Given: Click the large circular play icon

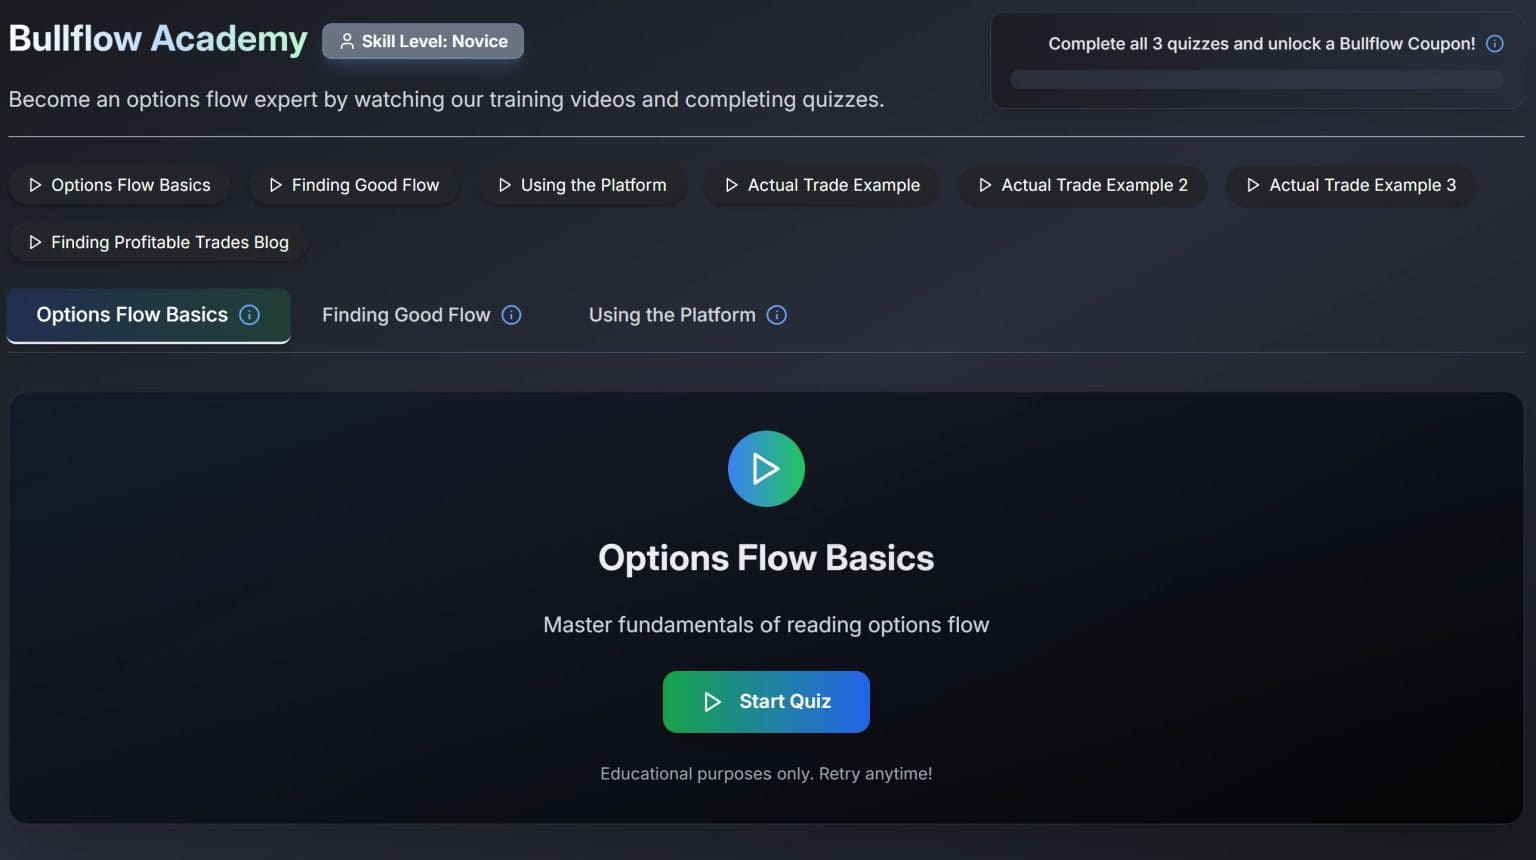Looking at the screenshot, I should (766, 469).
